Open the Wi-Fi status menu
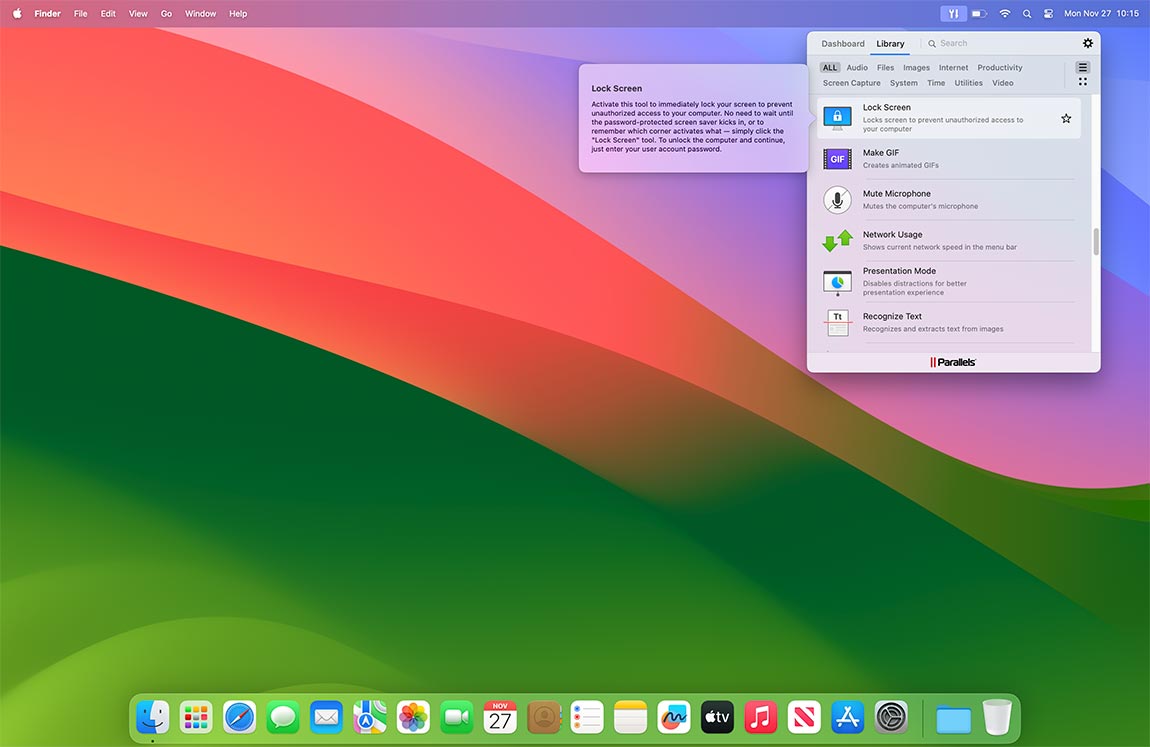This screenshot has width=1150, height=747. point(1004,14)
